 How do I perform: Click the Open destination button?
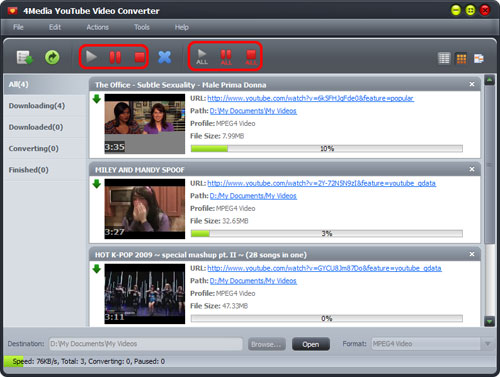(311, 344)
